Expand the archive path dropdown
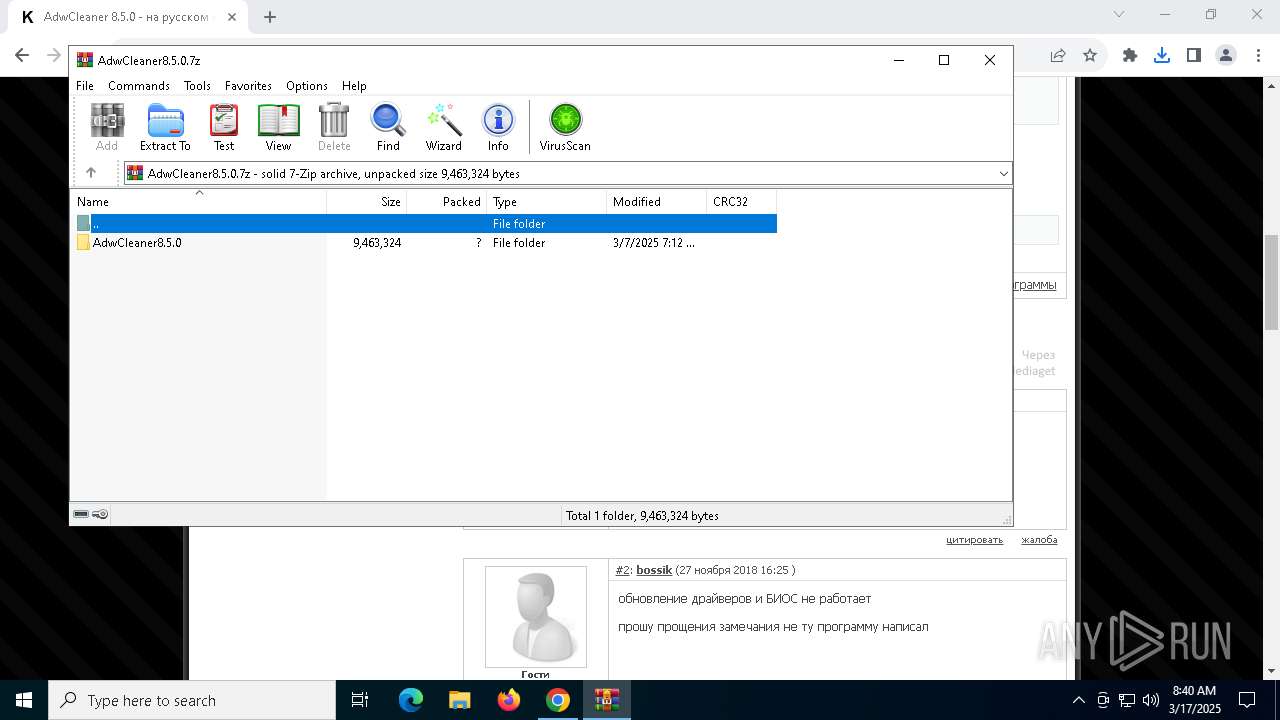This screenshot has width=1280, height=720. 1004,173
